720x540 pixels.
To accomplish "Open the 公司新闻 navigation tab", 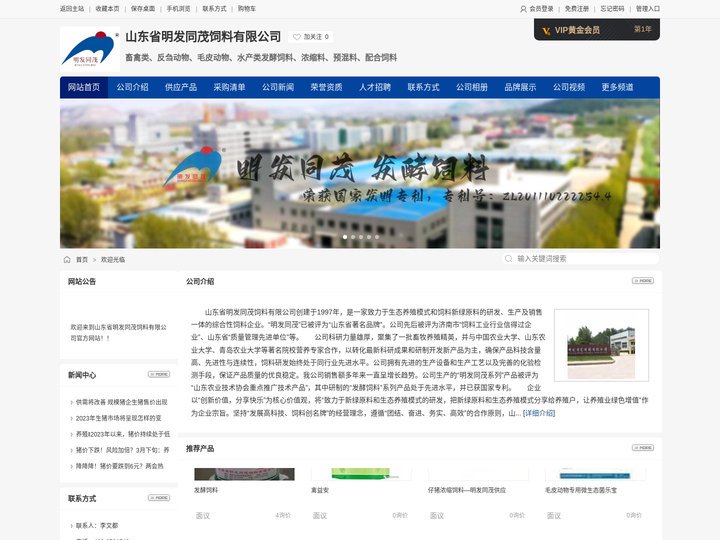I will coord(278,87).
